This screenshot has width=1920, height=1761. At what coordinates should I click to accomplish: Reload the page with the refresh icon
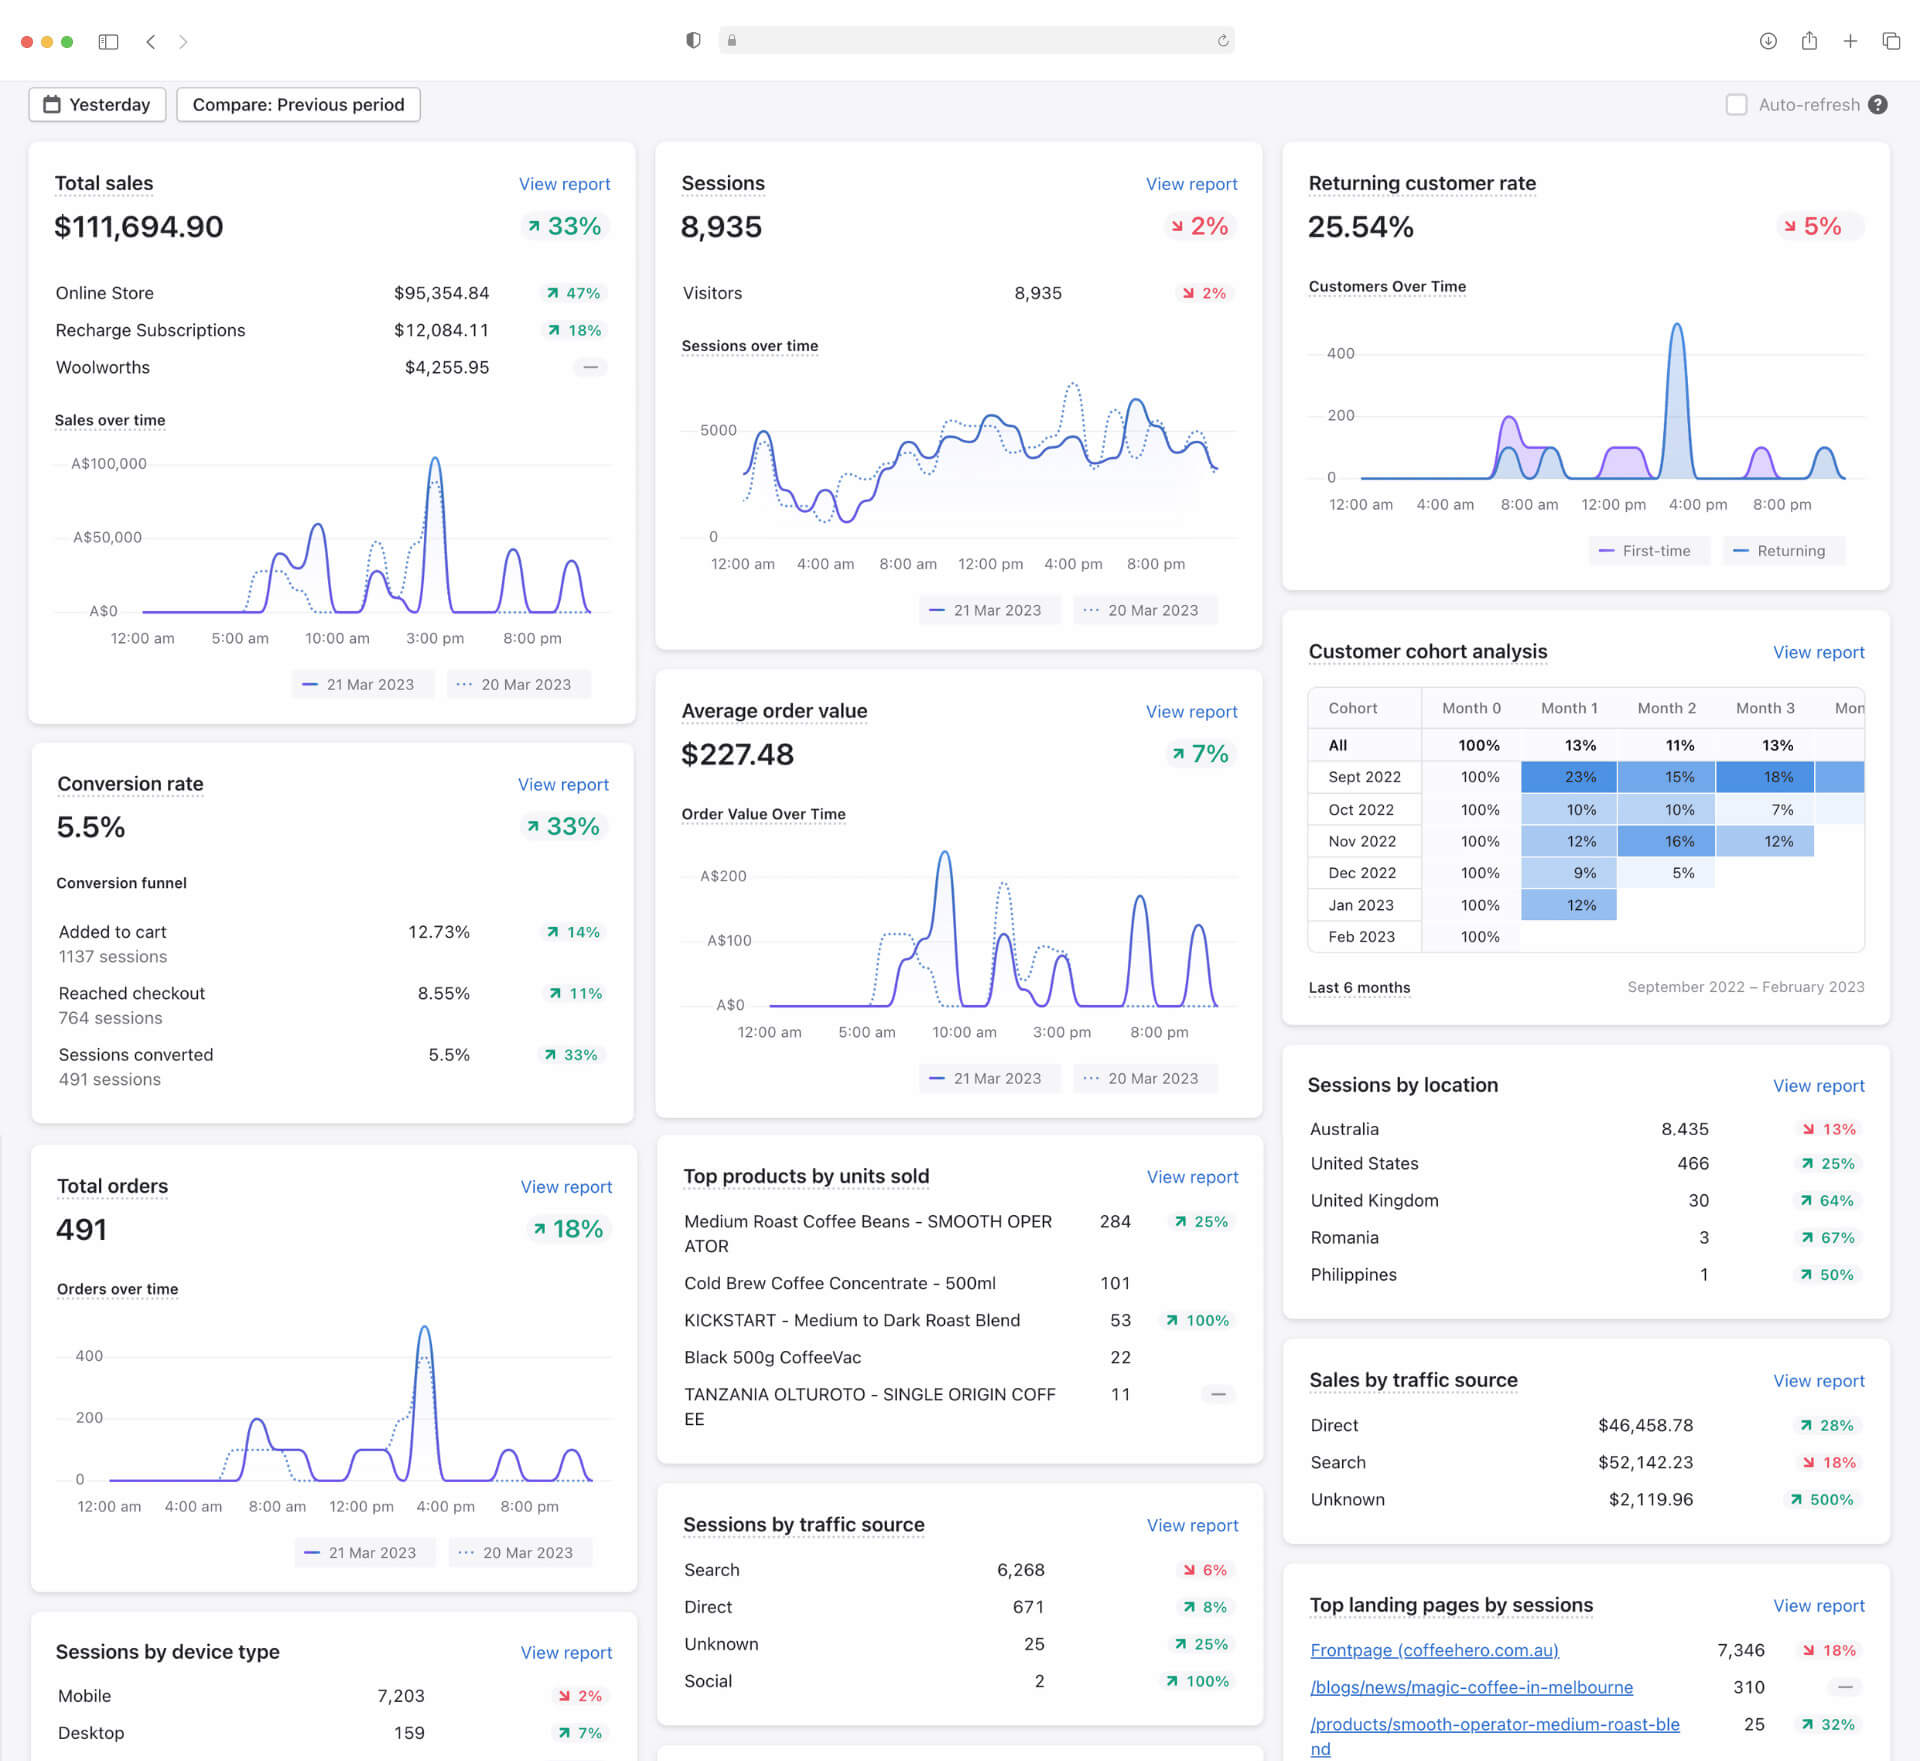[x=1222, y=40]
